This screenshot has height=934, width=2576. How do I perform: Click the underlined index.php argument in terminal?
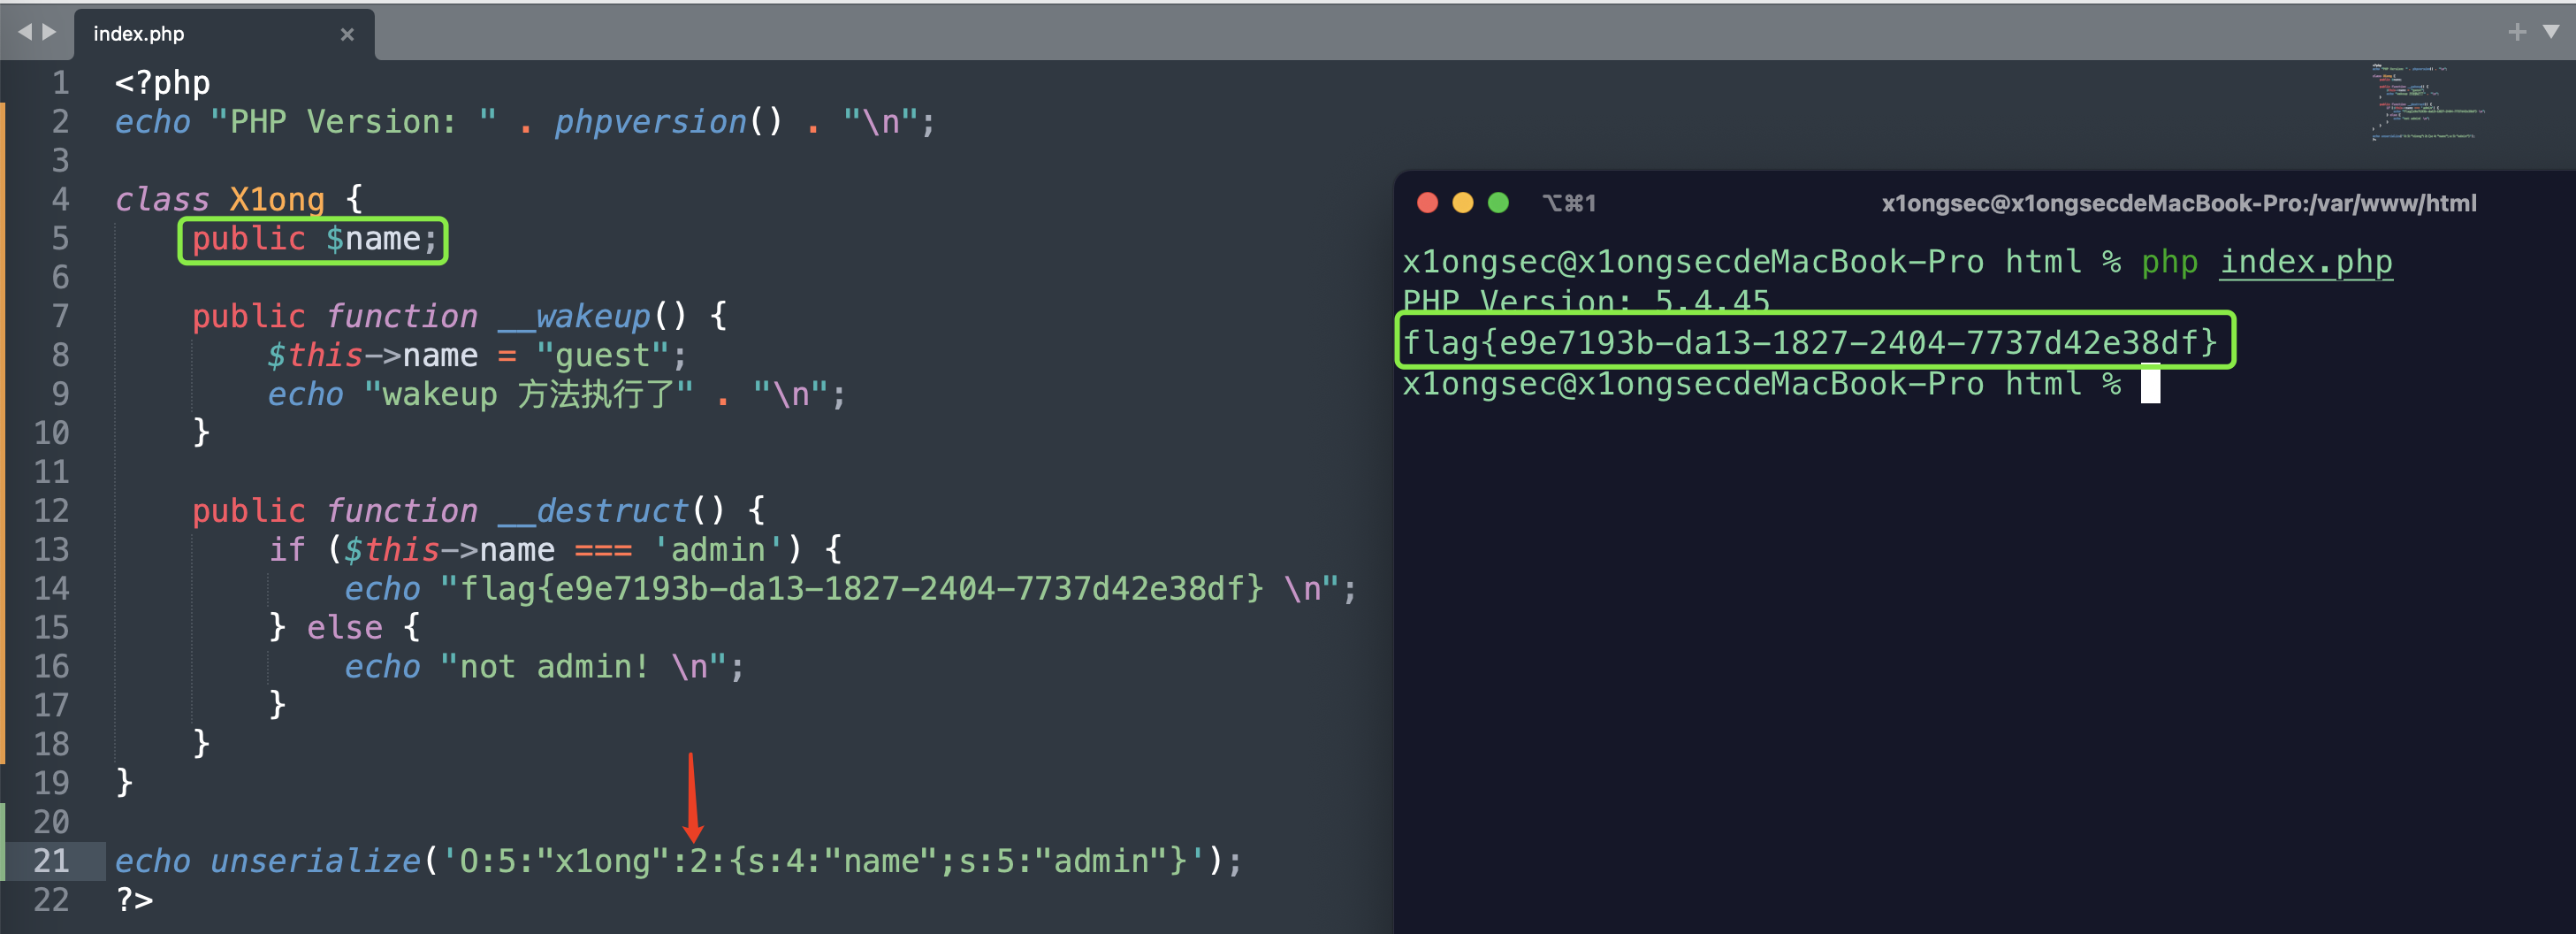tap(2306, 262)
